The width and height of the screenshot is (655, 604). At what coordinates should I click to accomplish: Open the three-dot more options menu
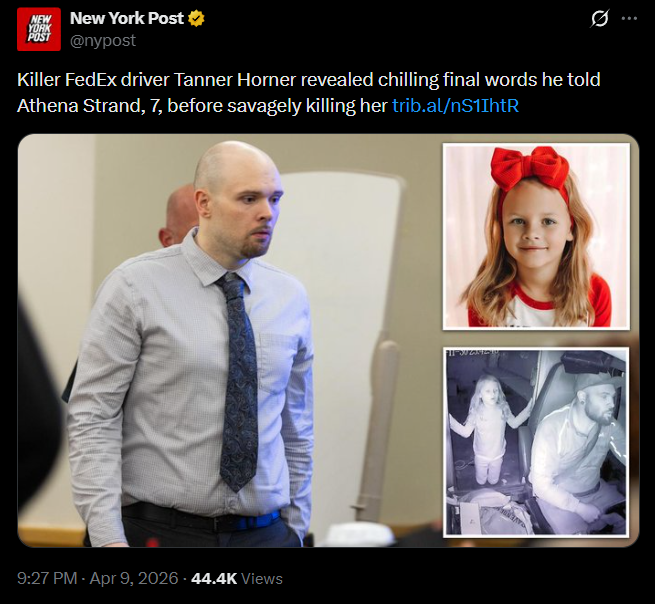630,18
